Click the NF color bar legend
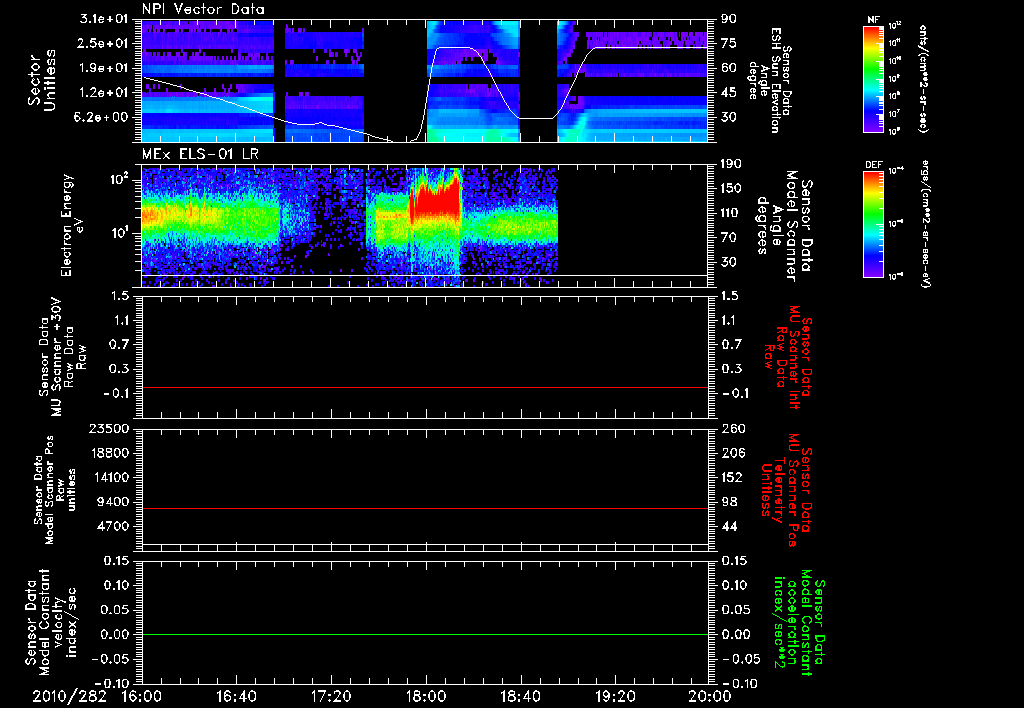Screen dimensions: 1024x708 [x=873, y=78]
